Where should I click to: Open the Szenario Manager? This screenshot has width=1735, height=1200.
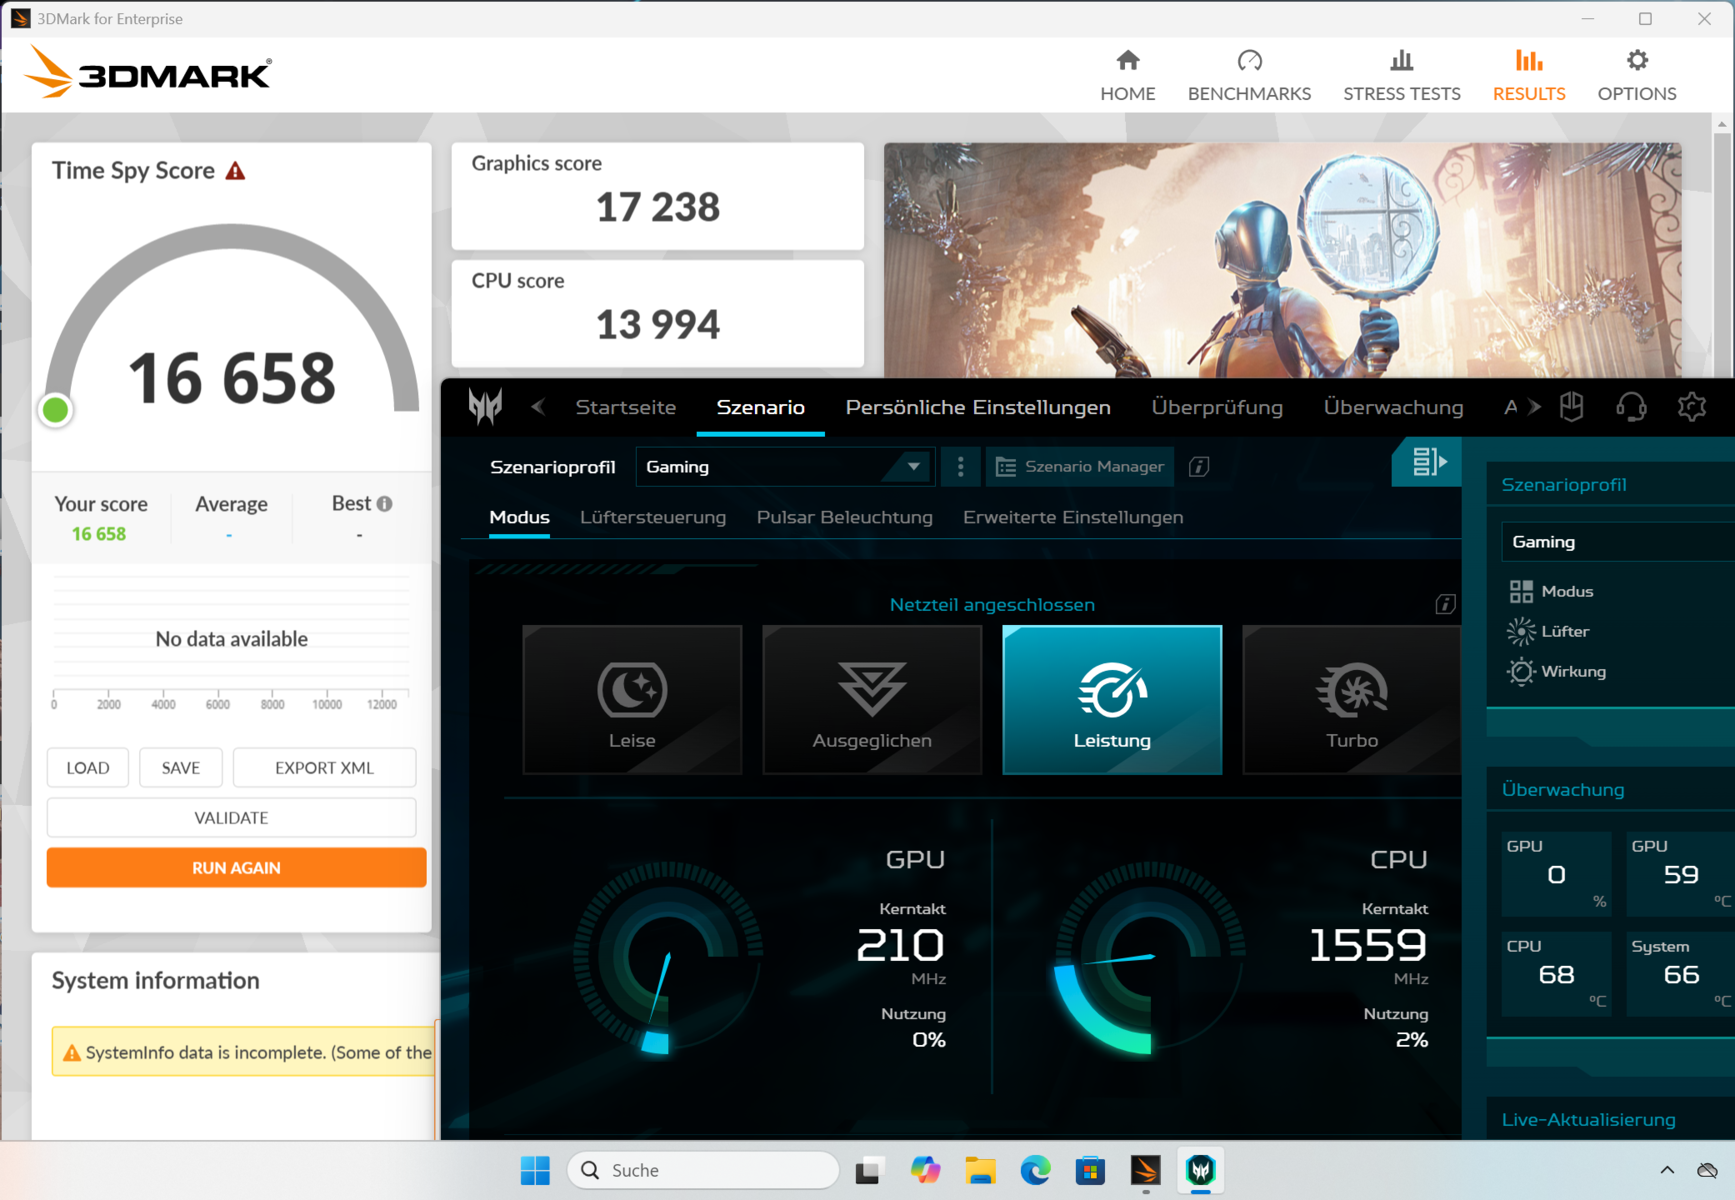pos(1079,467)
